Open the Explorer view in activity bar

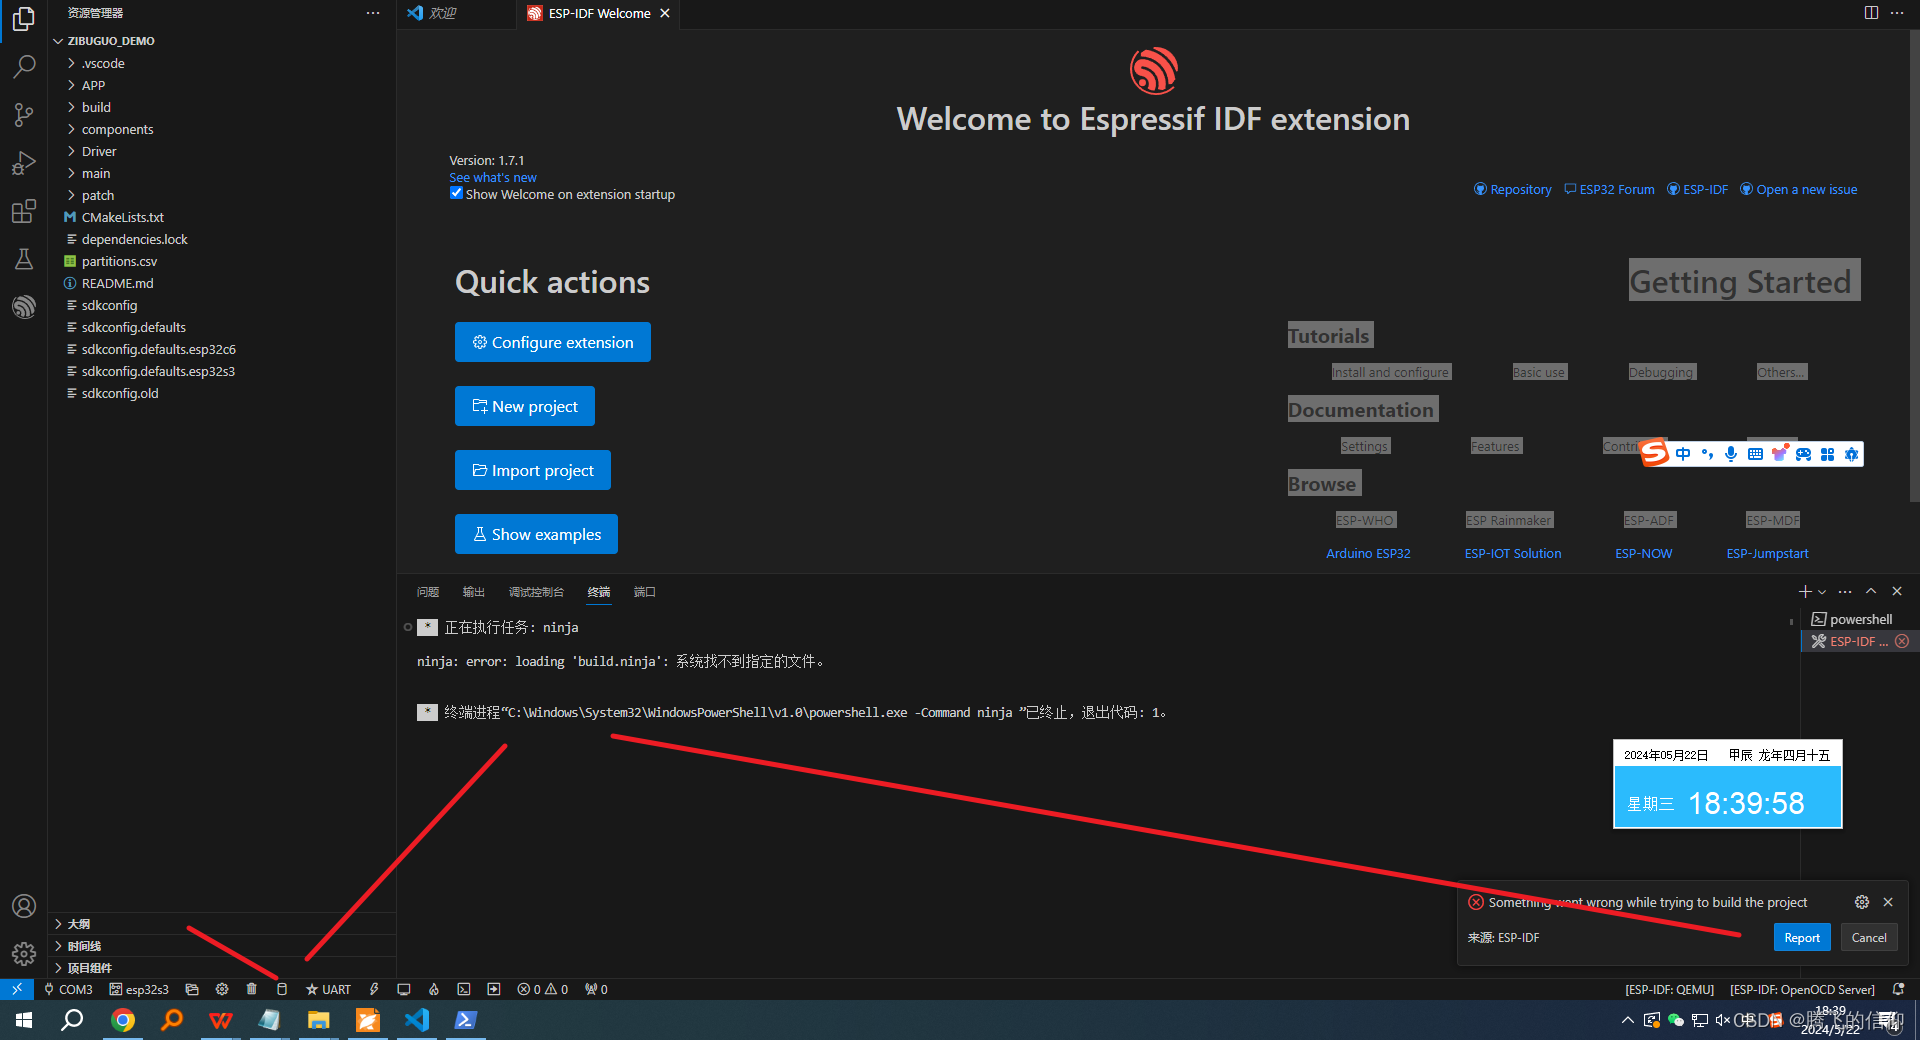tap(24, 19)
